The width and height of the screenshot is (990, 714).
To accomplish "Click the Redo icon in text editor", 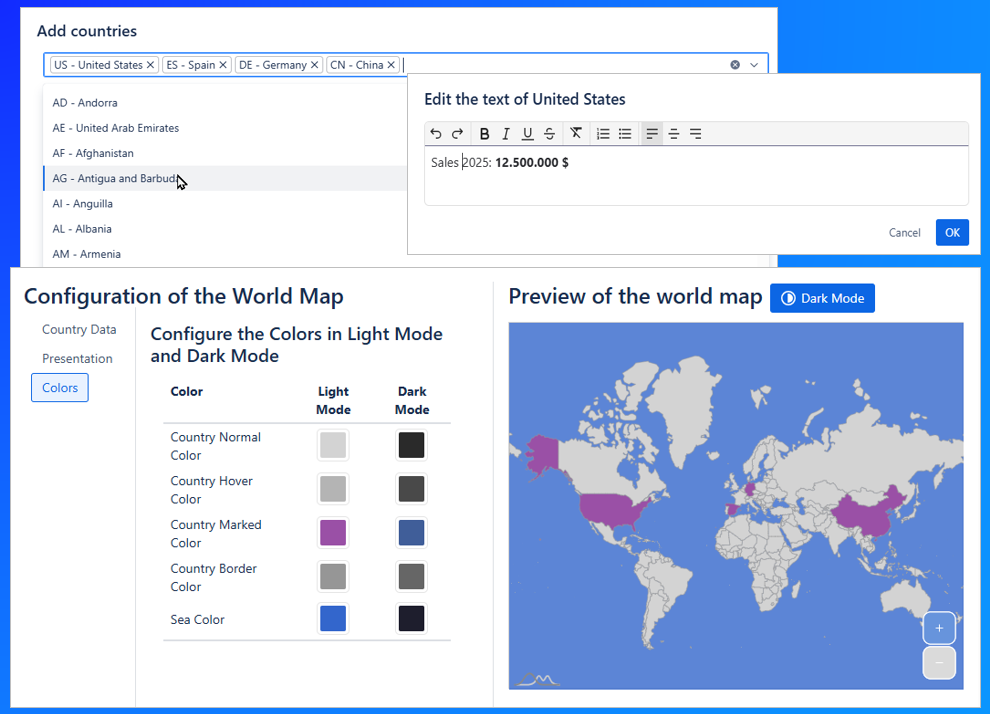I will pyautogui.click(x=457, y=134).
